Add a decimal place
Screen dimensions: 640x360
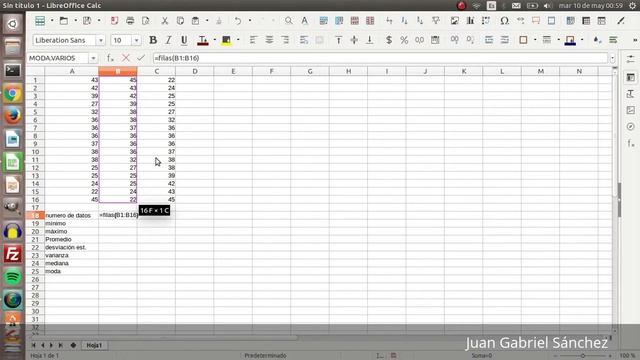tap(454, 40)
